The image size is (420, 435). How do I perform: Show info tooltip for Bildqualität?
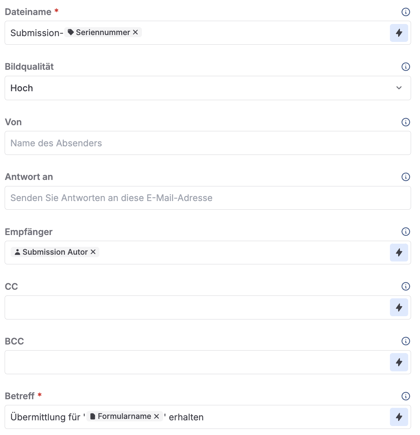405,67
